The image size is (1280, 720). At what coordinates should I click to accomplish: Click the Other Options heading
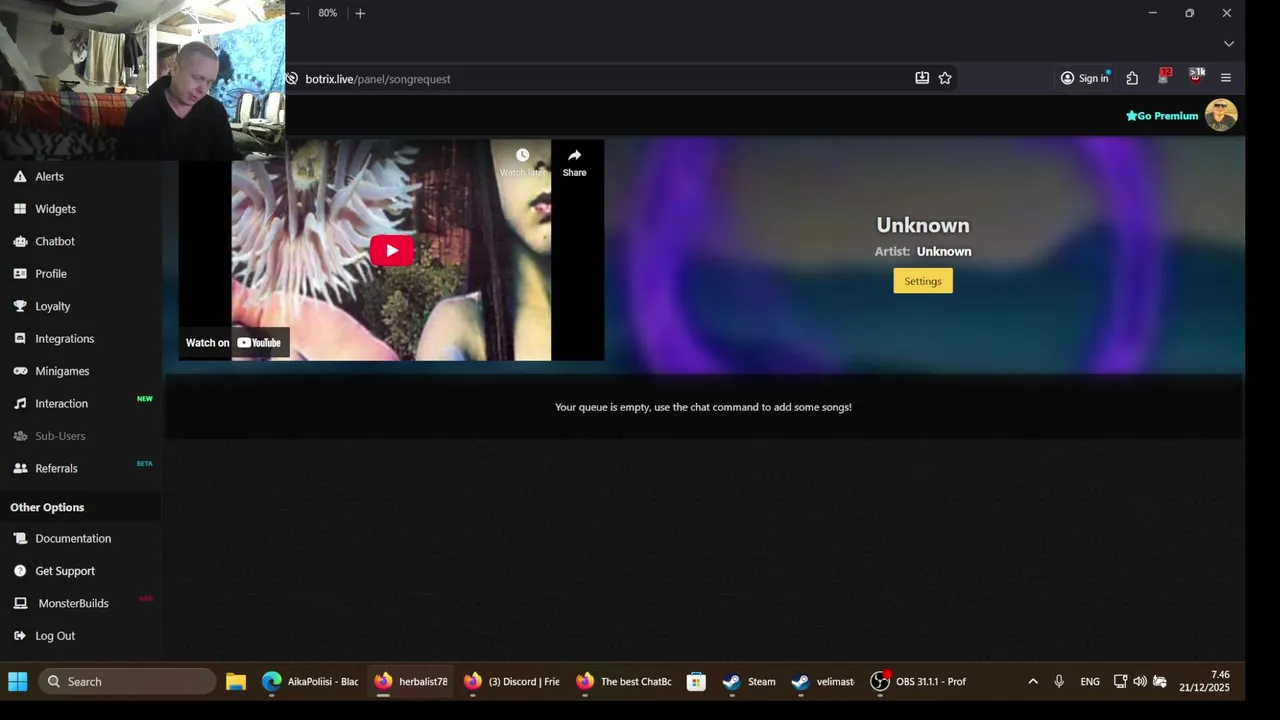[x=47, y=507]
